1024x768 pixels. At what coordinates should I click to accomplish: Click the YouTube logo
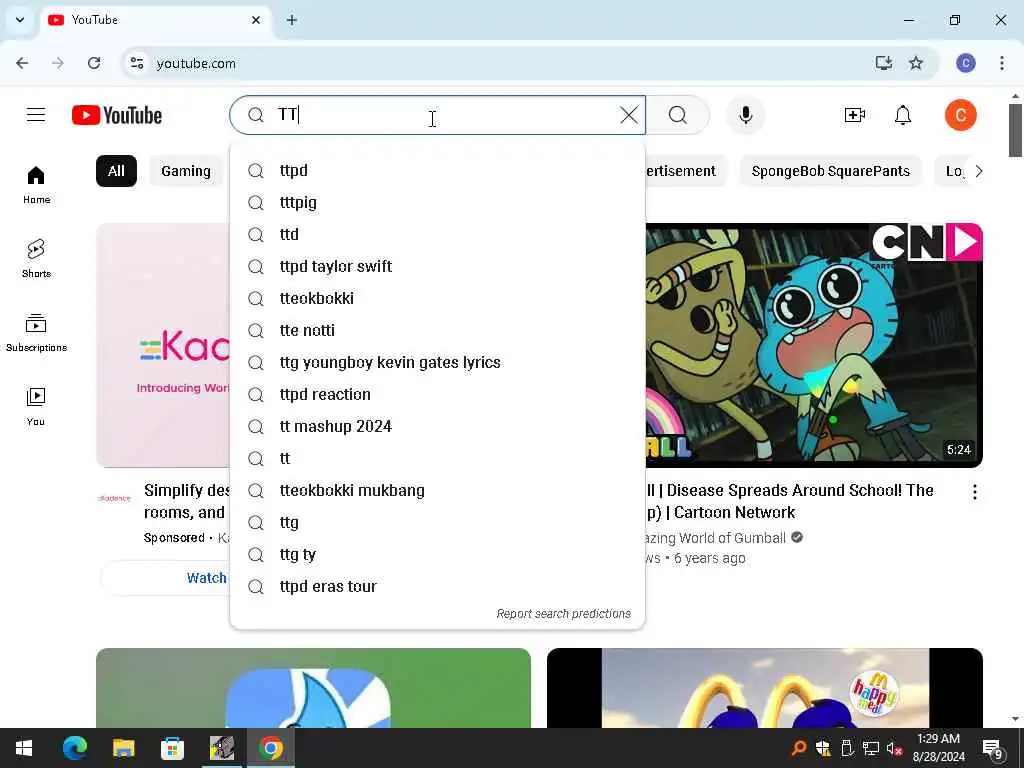tap(117, 115)
